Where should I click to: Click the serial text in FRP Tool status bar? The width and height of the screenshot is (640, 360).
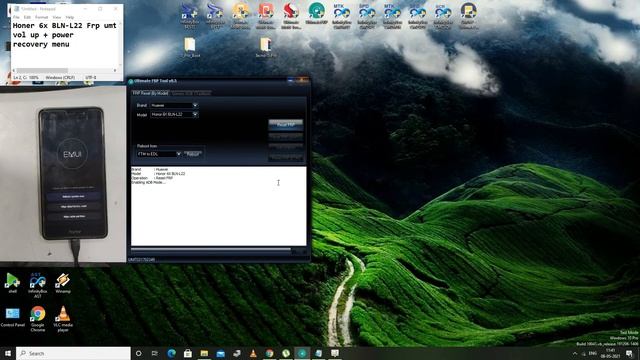(x=142, y=260)
